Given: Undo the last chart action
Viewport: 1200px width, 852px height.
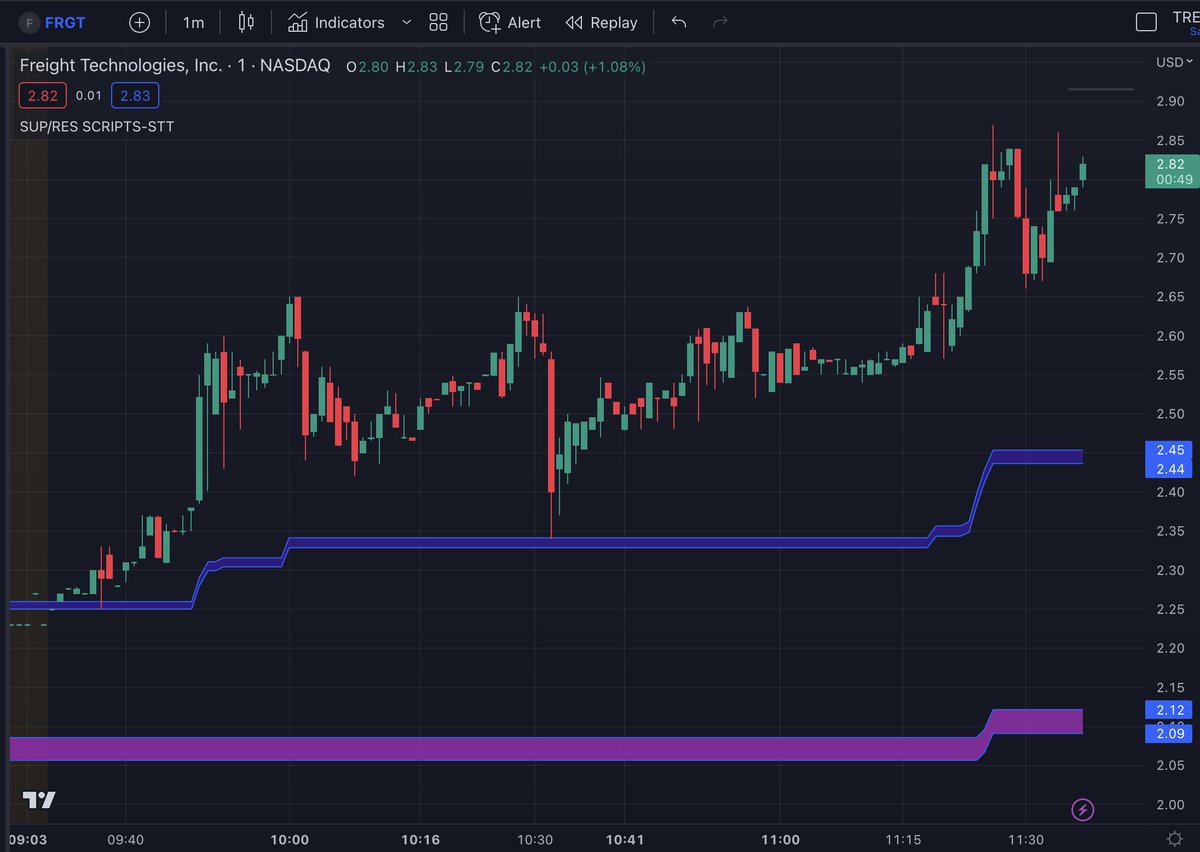Looking at the screenshot, I should (x=679, y=22).
